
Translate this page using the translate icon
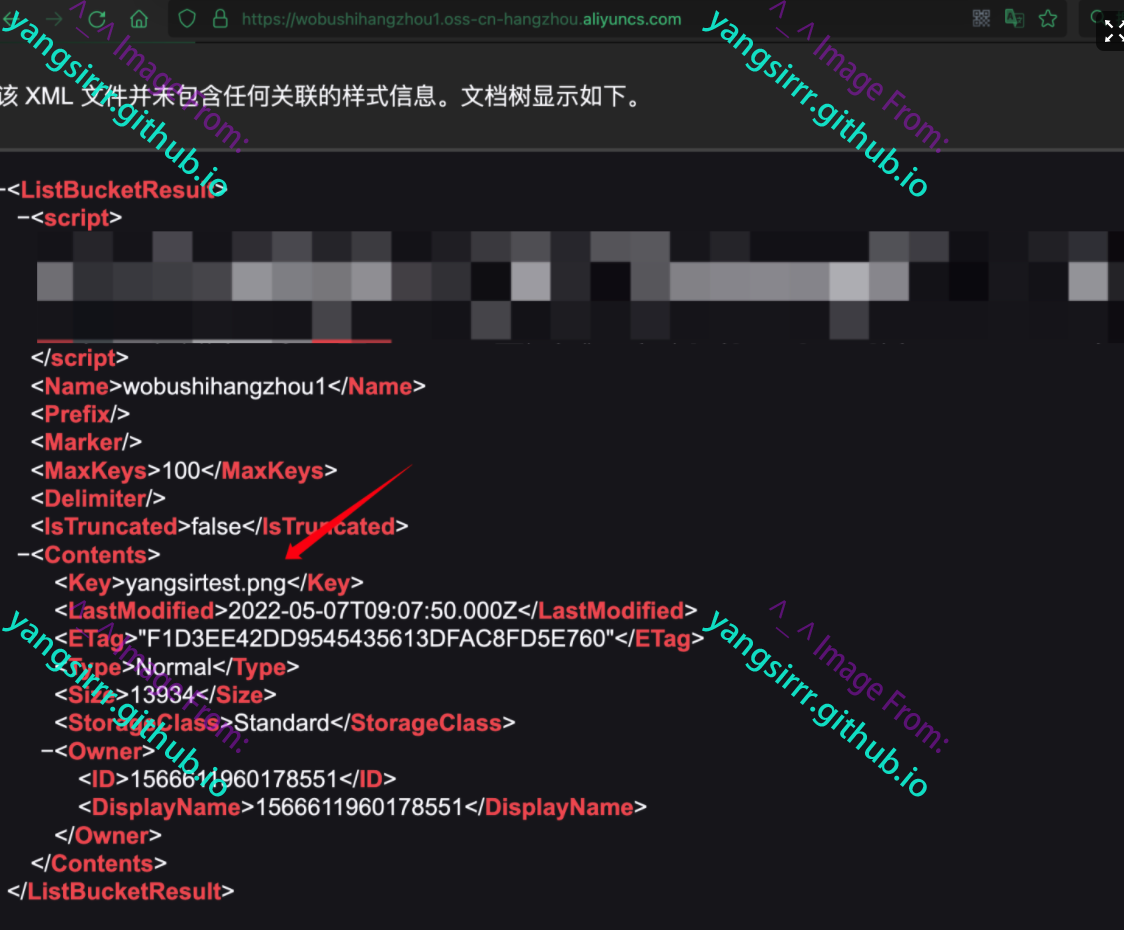coord(1014,19)
